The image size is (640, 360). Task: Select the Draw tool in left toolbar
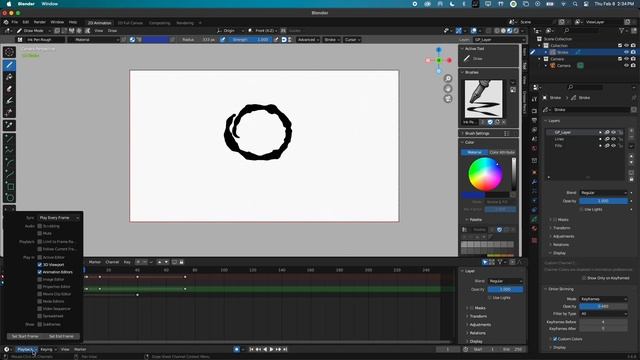click(9, 65)
